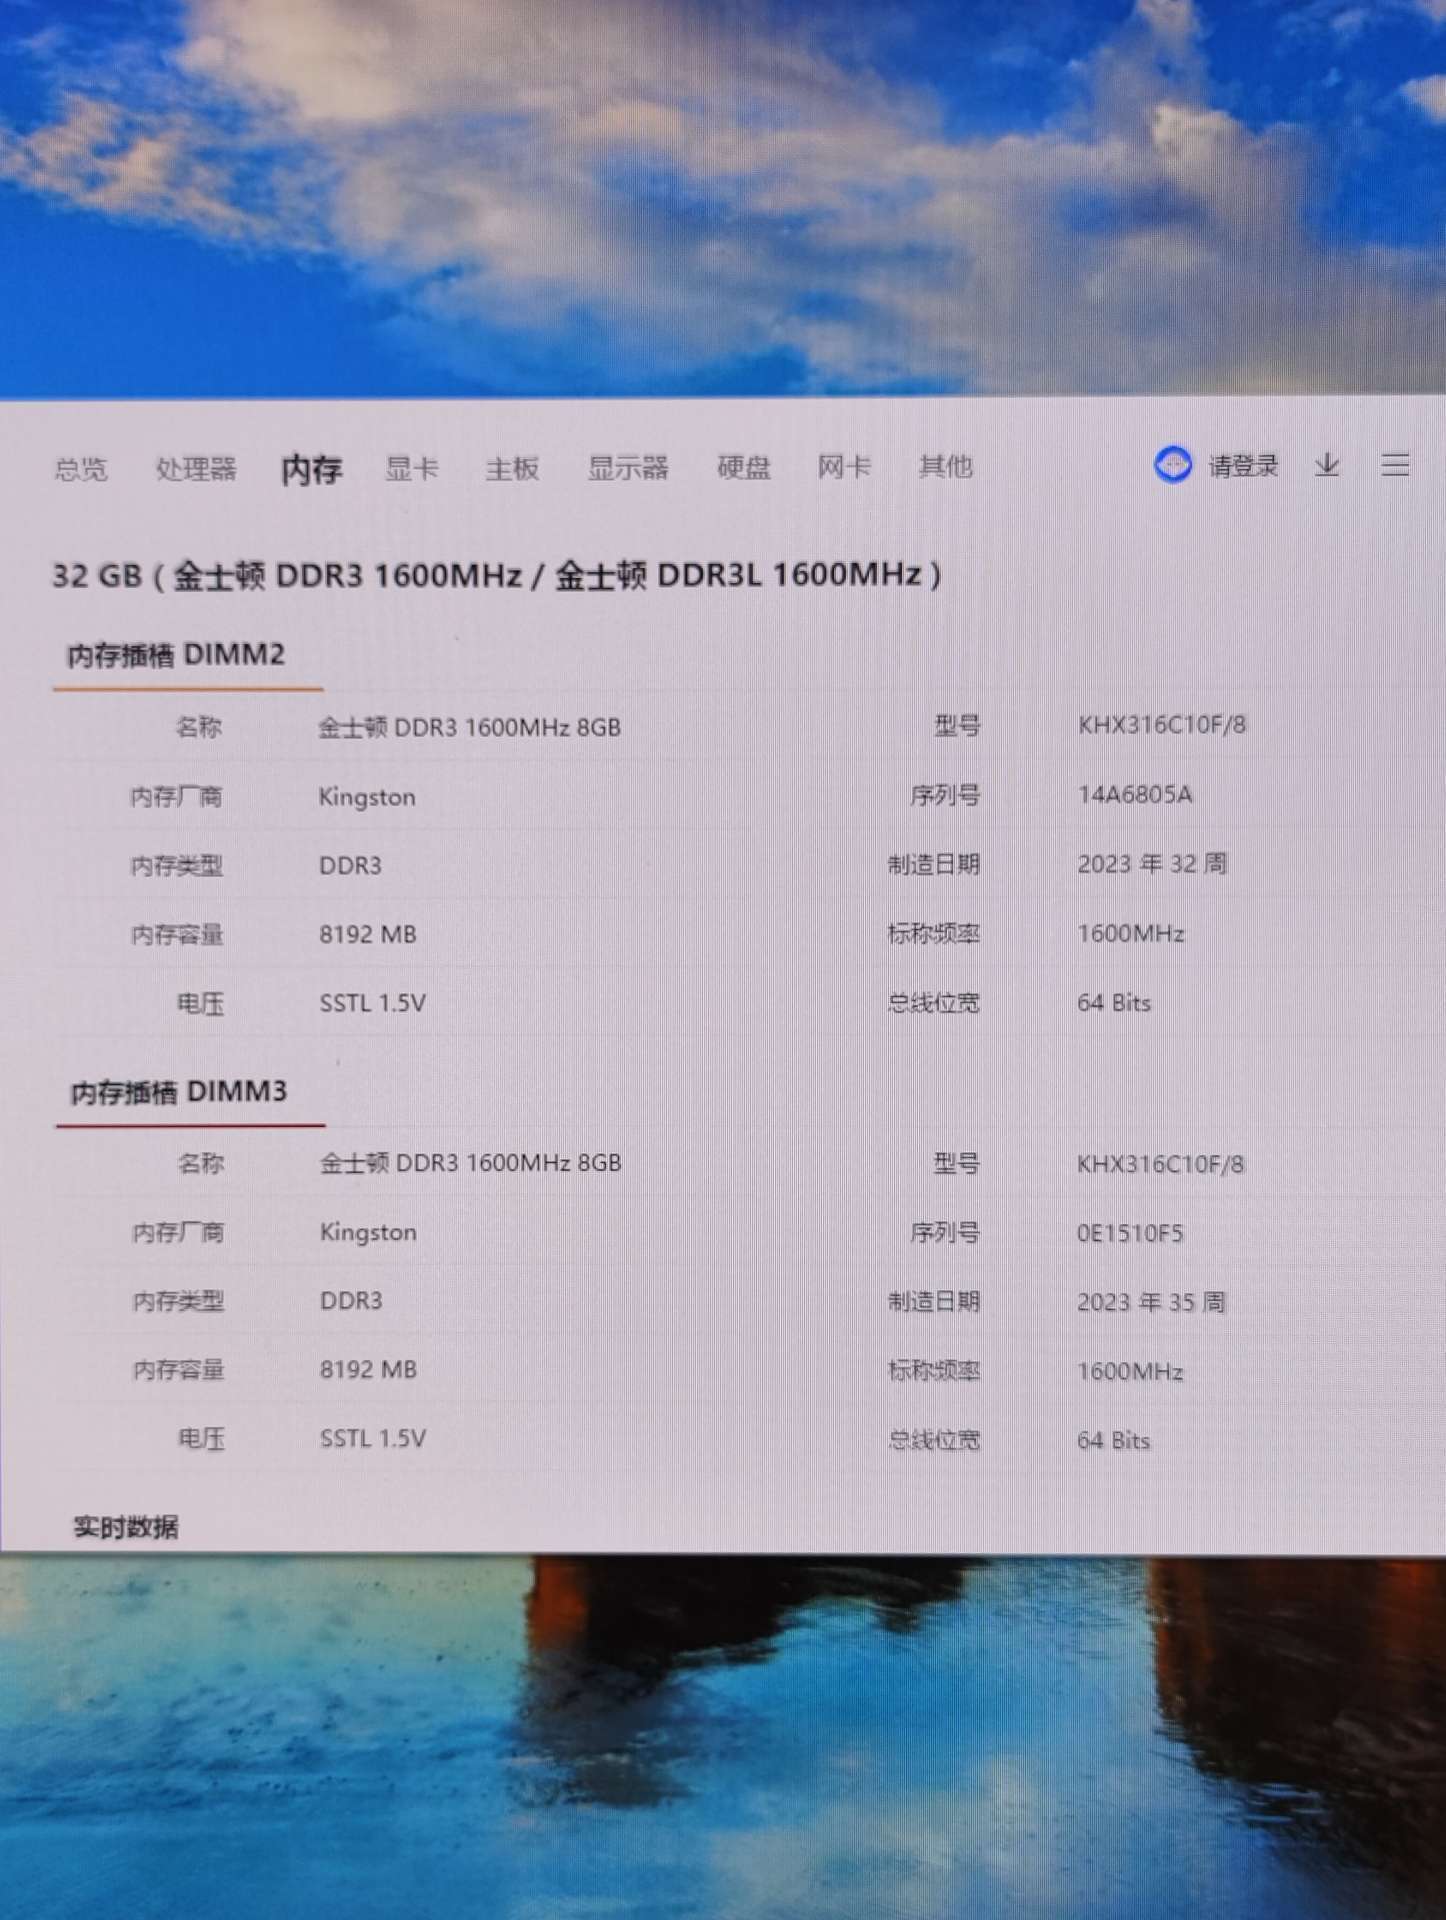Viewport: 1446px width, 1920px height.
Task: Click the 实时数据 realtime data heading
Action: coord(126,1527)
